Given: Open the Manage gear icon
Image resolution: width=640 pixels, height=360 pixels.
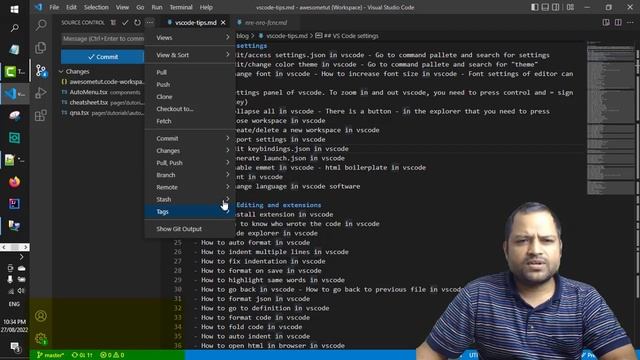Looking at the screenshot, I should [x=41, y=338].
